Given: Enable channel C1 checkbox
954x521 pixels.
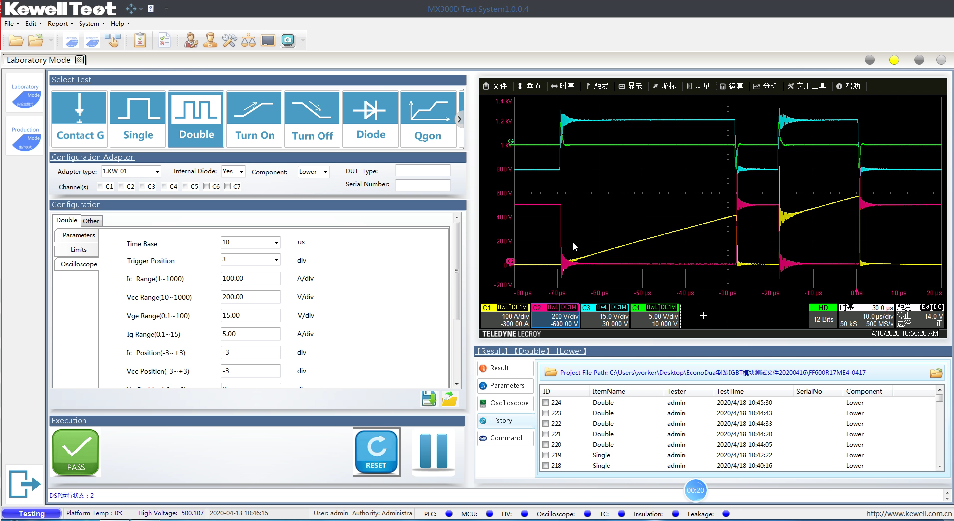Looking at the screenshot, I should [98, 186].
